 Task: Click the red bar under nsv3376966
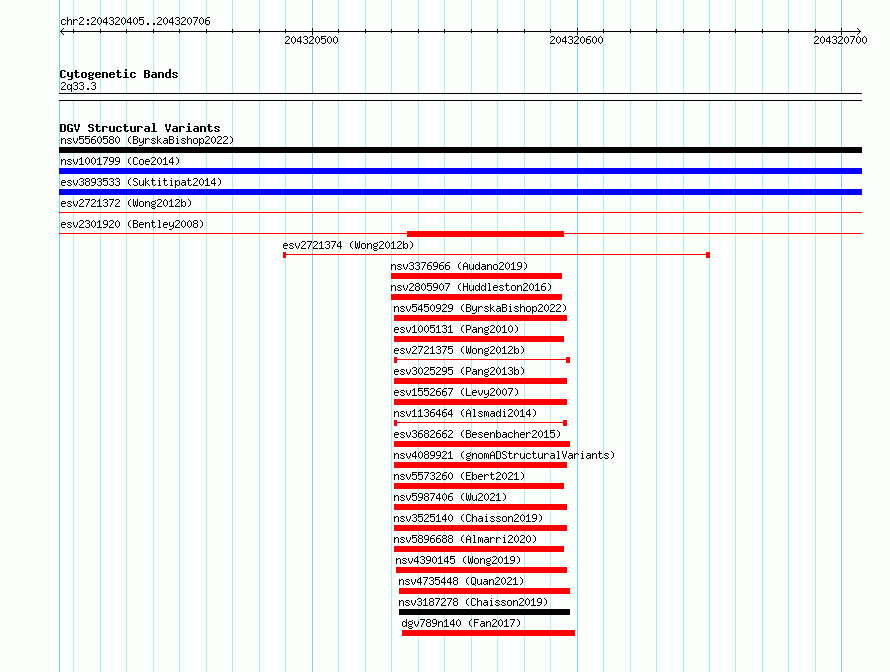[x=476, y=276]
